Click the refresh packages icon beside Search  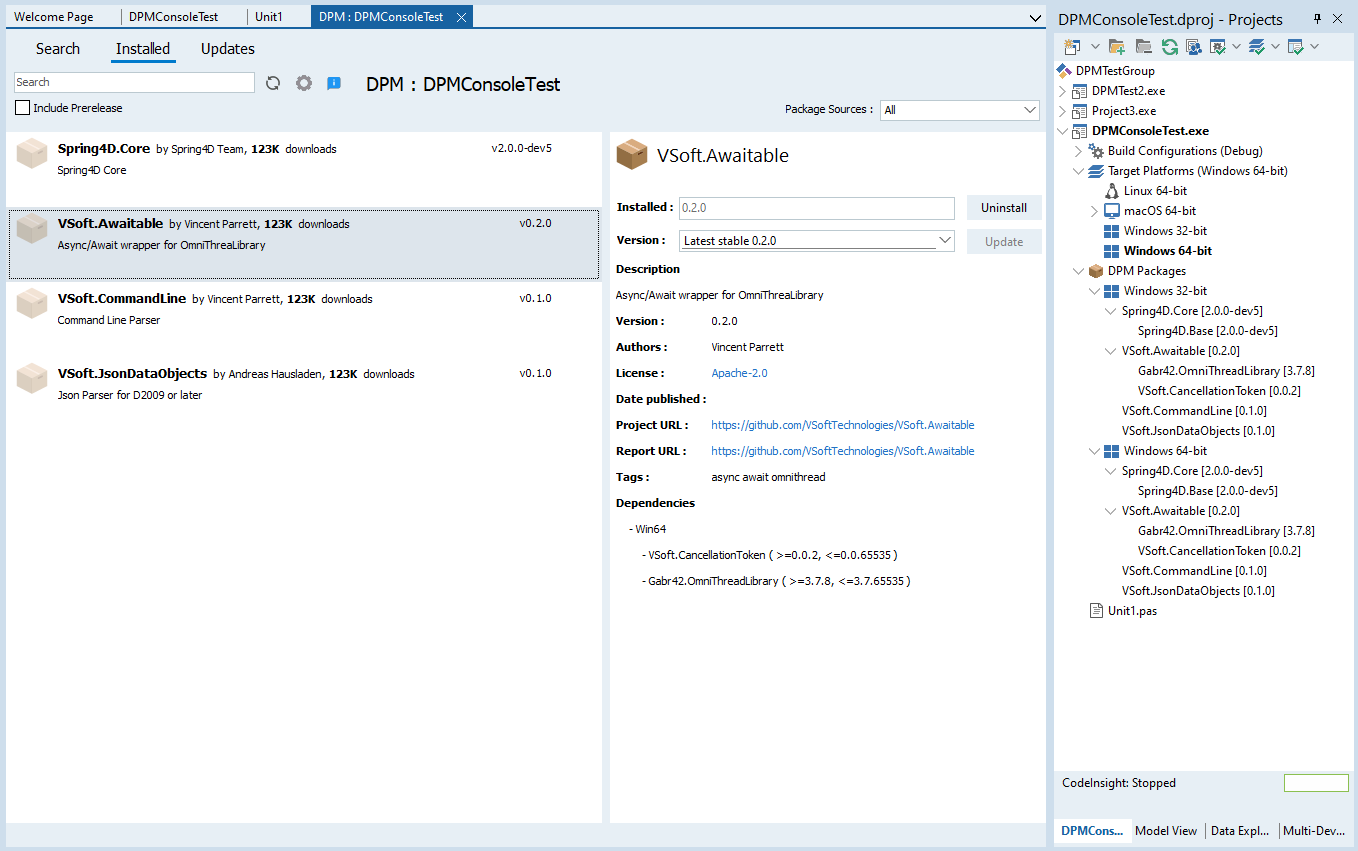(273, 83)
